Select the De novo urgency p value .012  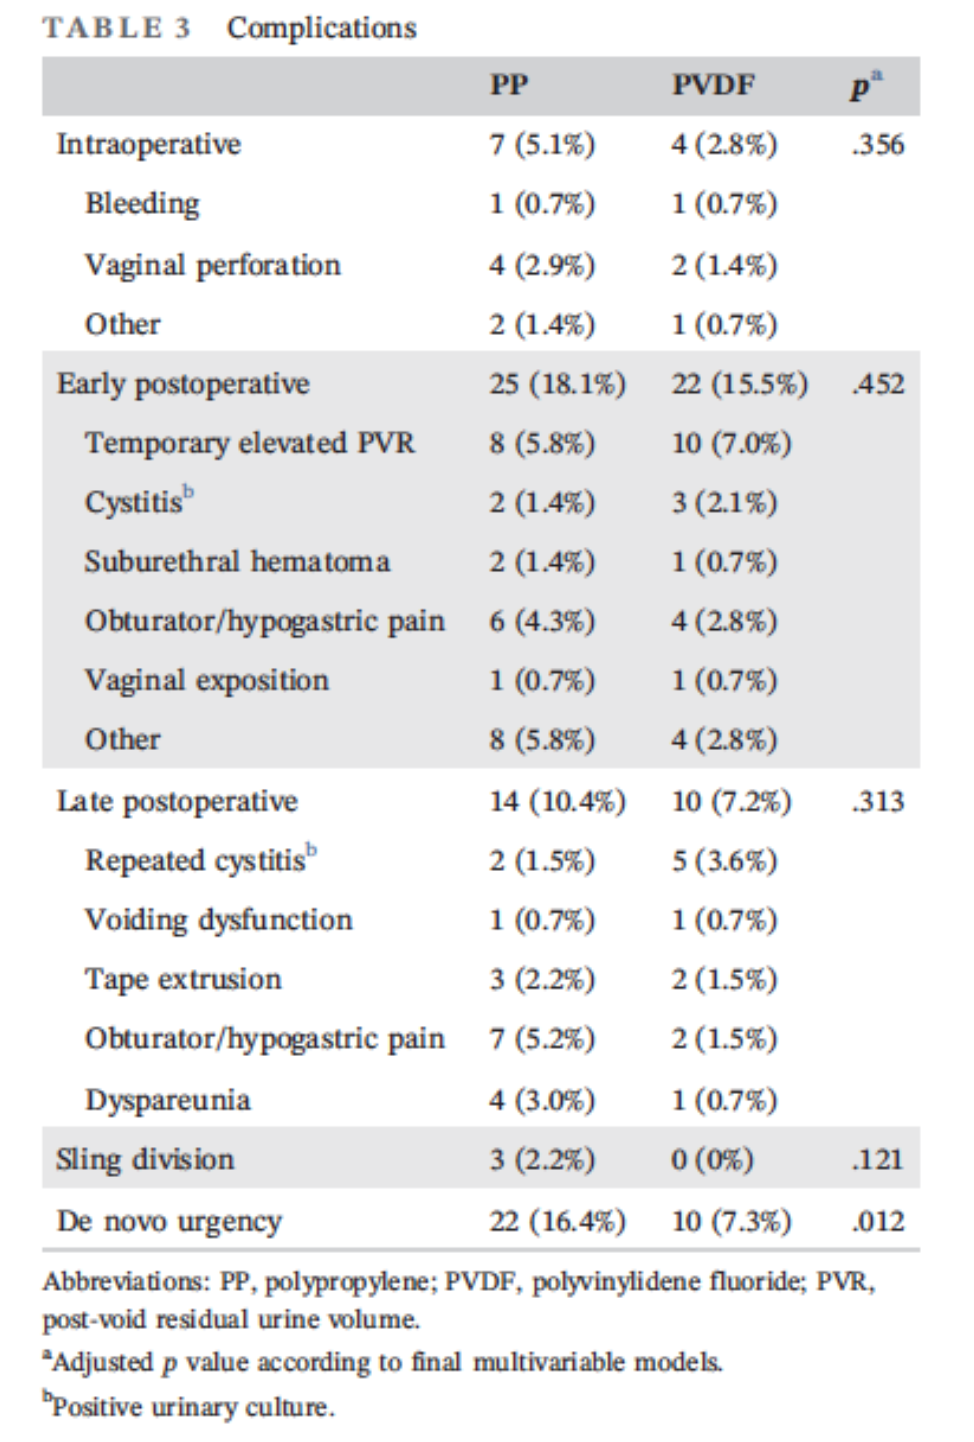point(878,1221)
